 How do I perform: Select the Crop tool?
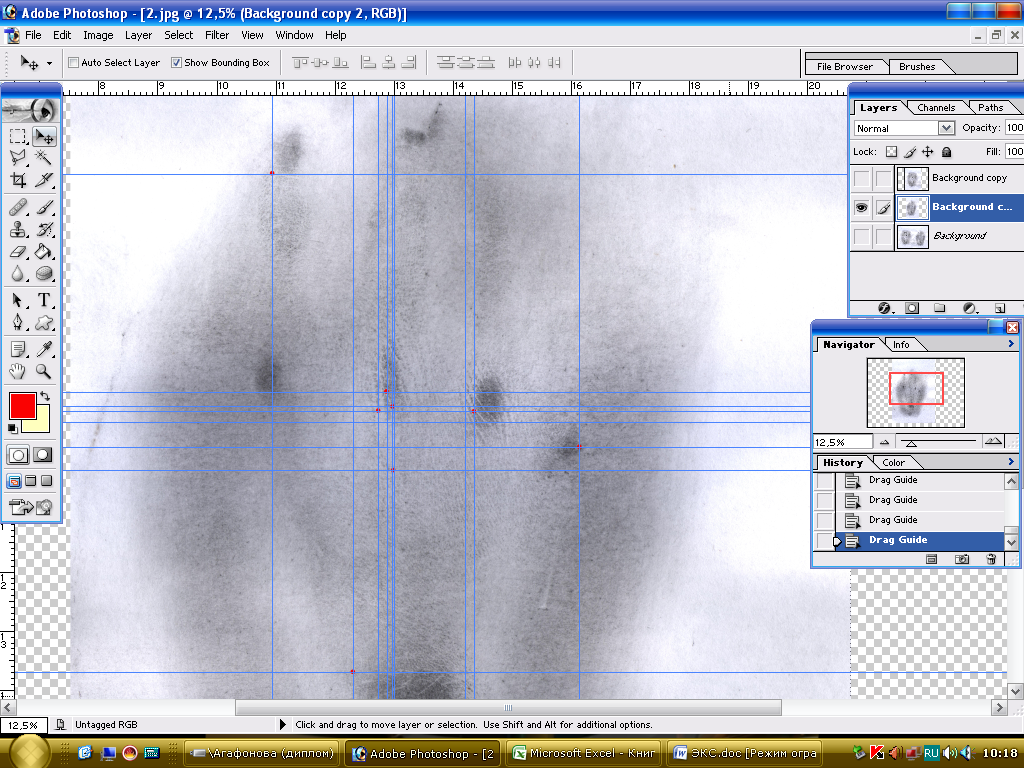pos(18,181)
